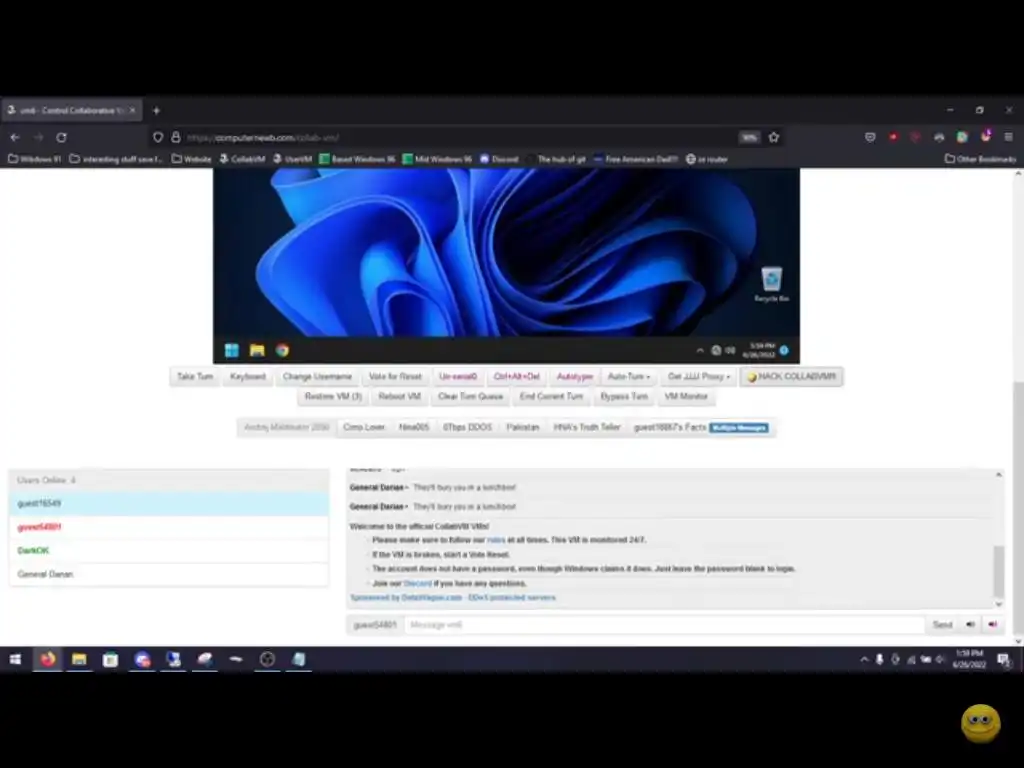The width and height of the screenshot is (1024, 768).
Task: Click the shield icon in the address bar
Action: click(x=158, y=137)
